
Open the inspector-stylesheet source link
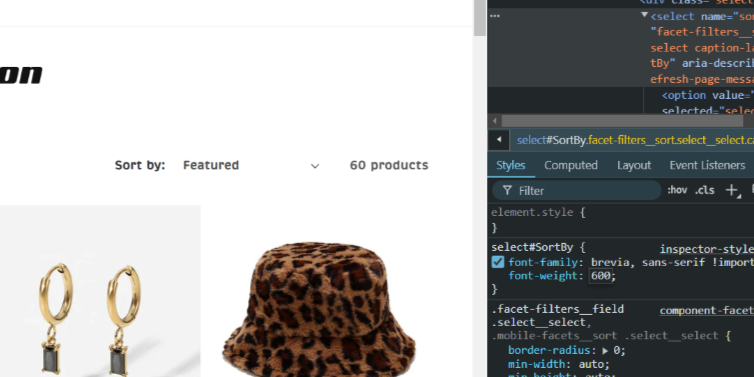(x=706, y=249)
